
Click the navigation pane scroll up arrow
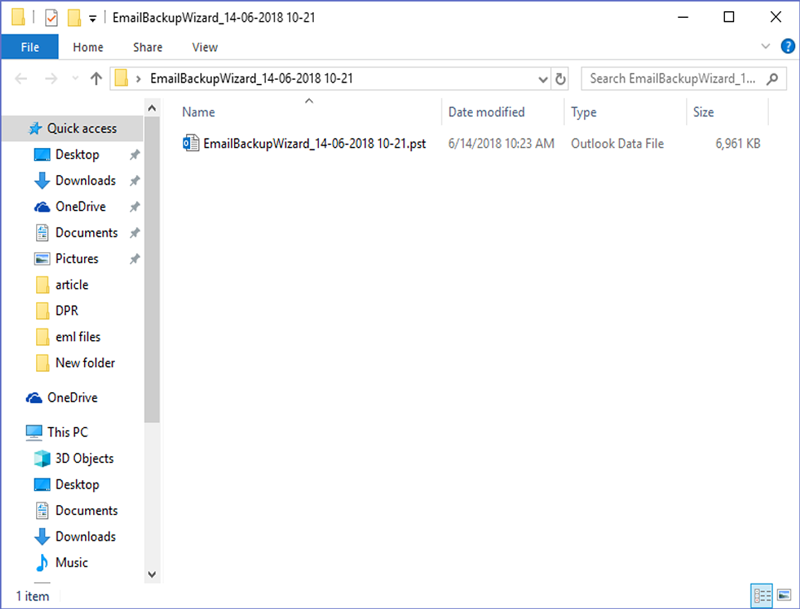[152, 108]
